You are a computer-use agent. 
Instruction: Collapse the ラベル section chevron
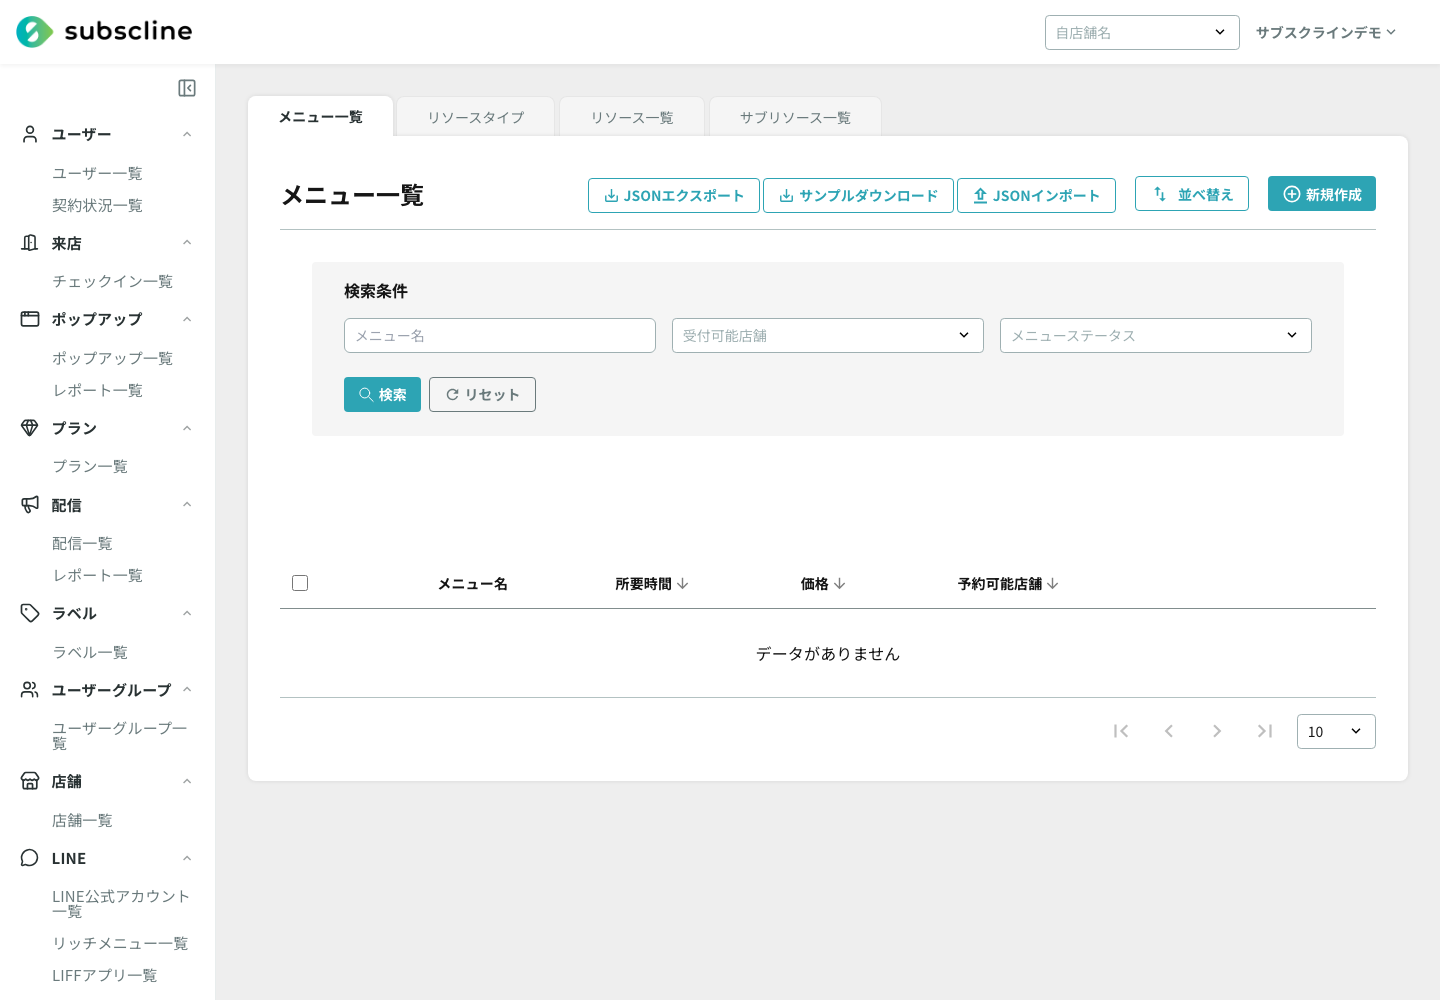pyautogui.click(x=187, y=613)
